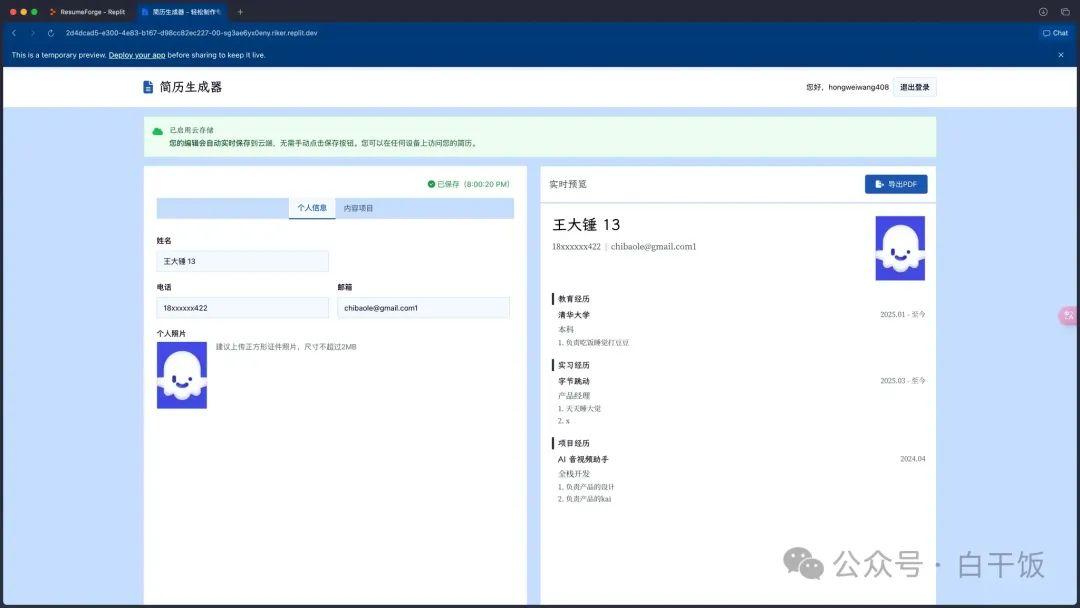
Task: Click the '产品经理' role text
Action: click(574, 396)
